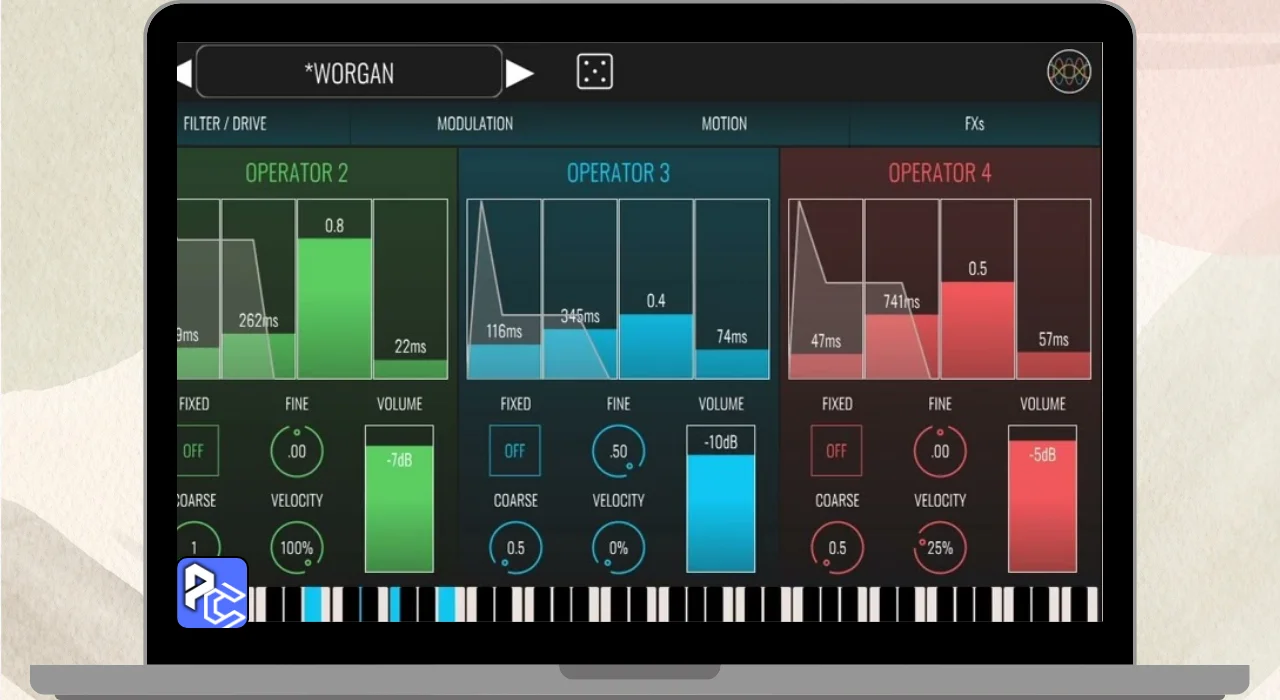Image resolution: width=1280 pixels, height=700 pixels.
Task: Select the FXs tab
Action: (x=974, y=124)
